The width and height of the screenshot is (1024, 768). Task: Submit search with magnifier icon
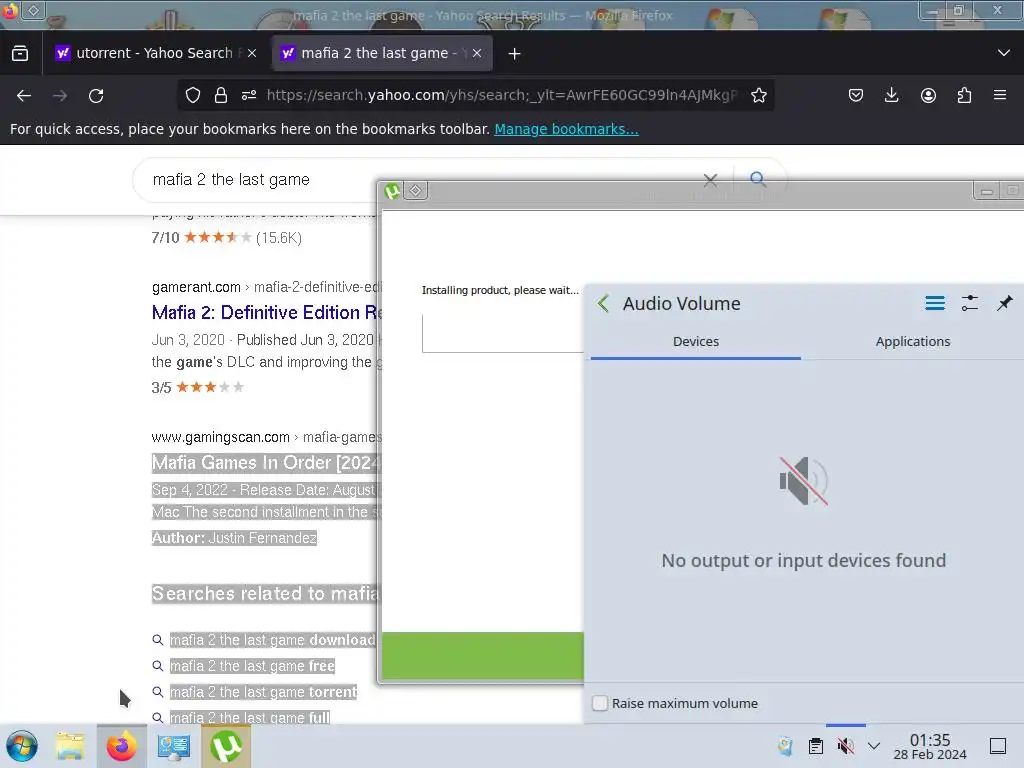tap(758, 178)
